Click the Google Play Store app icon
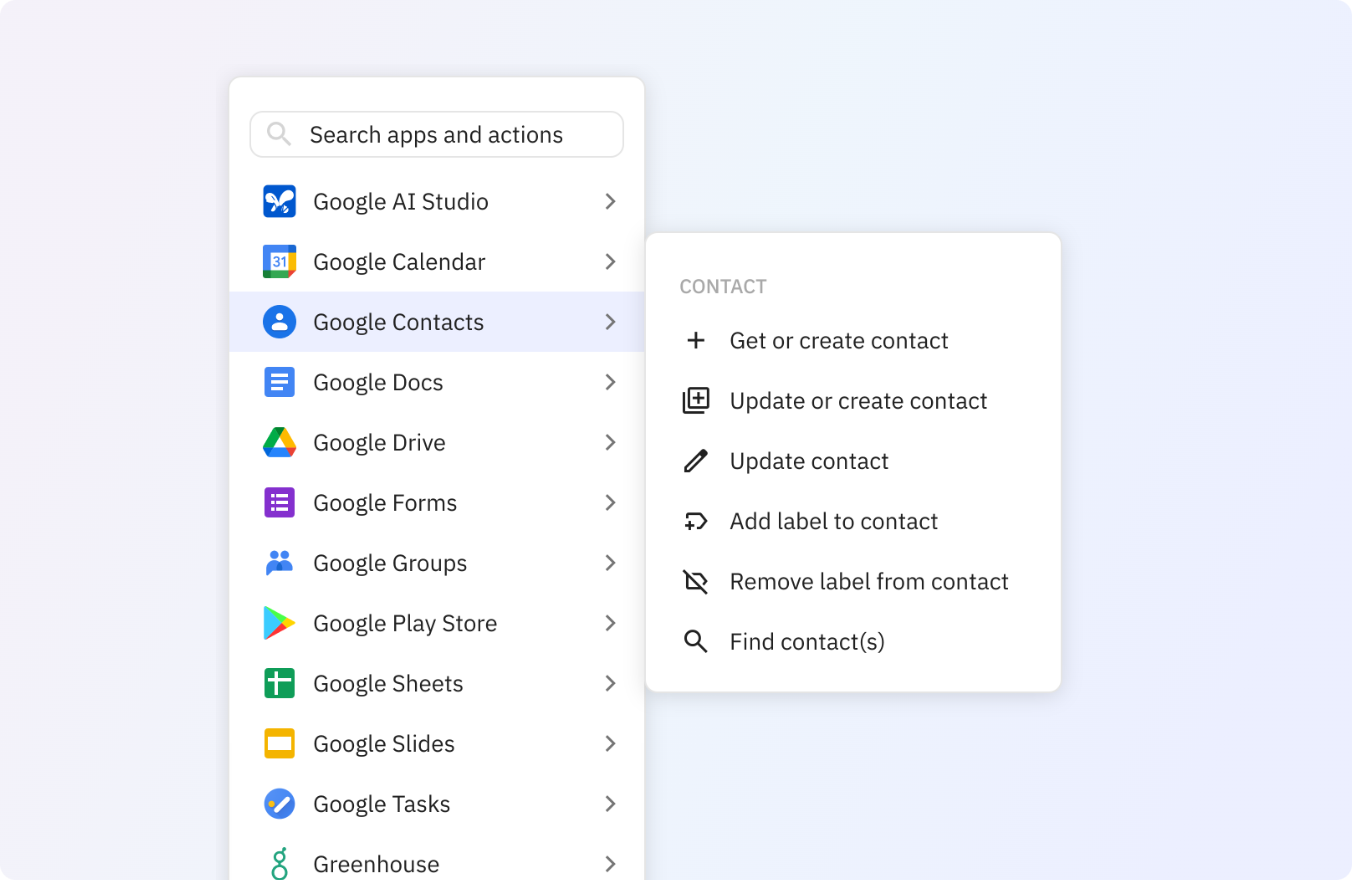Image resolution: width=1352 pixels, height=880 pixels. 279,623
